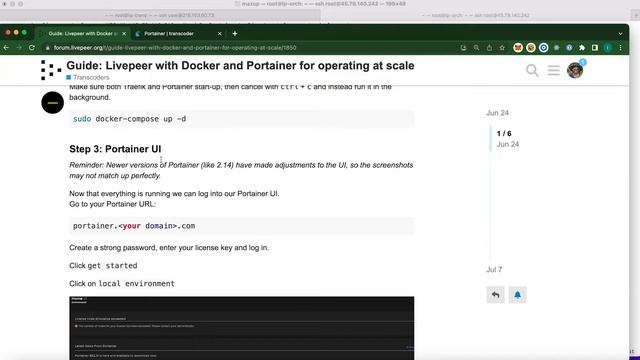Reload the forum page
The image size is (640, 360).
[32, 48]
